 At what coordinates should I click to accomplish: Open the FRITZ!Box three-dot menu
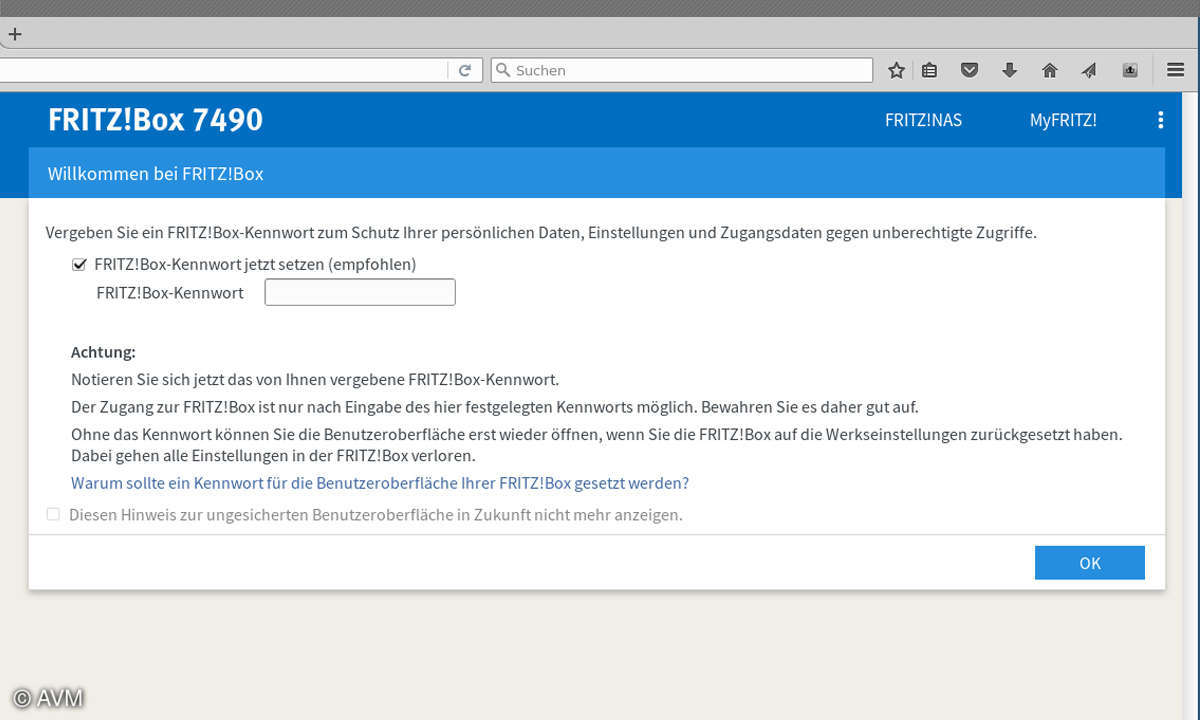tap(1160, 120)
